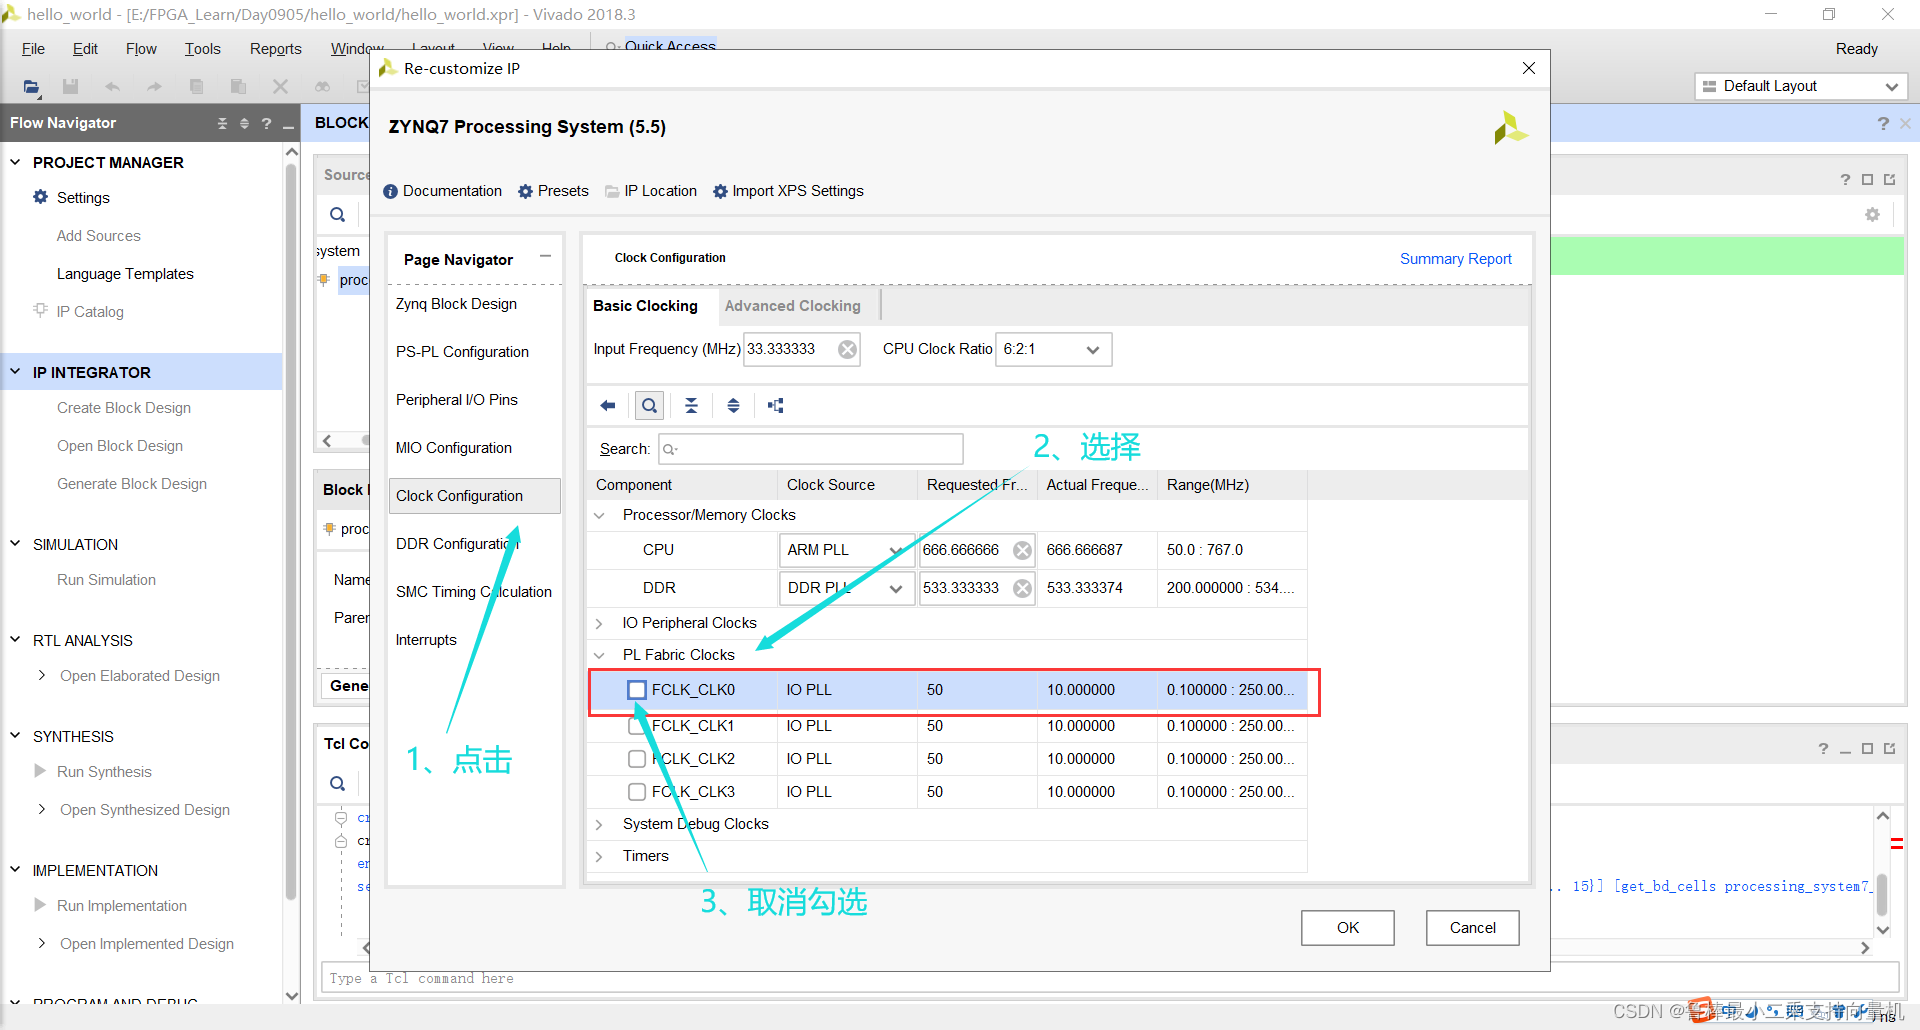The image size is (1920, 1030).
Task: Click the Undo icon in main toolbar
Action: click(112, 87)
